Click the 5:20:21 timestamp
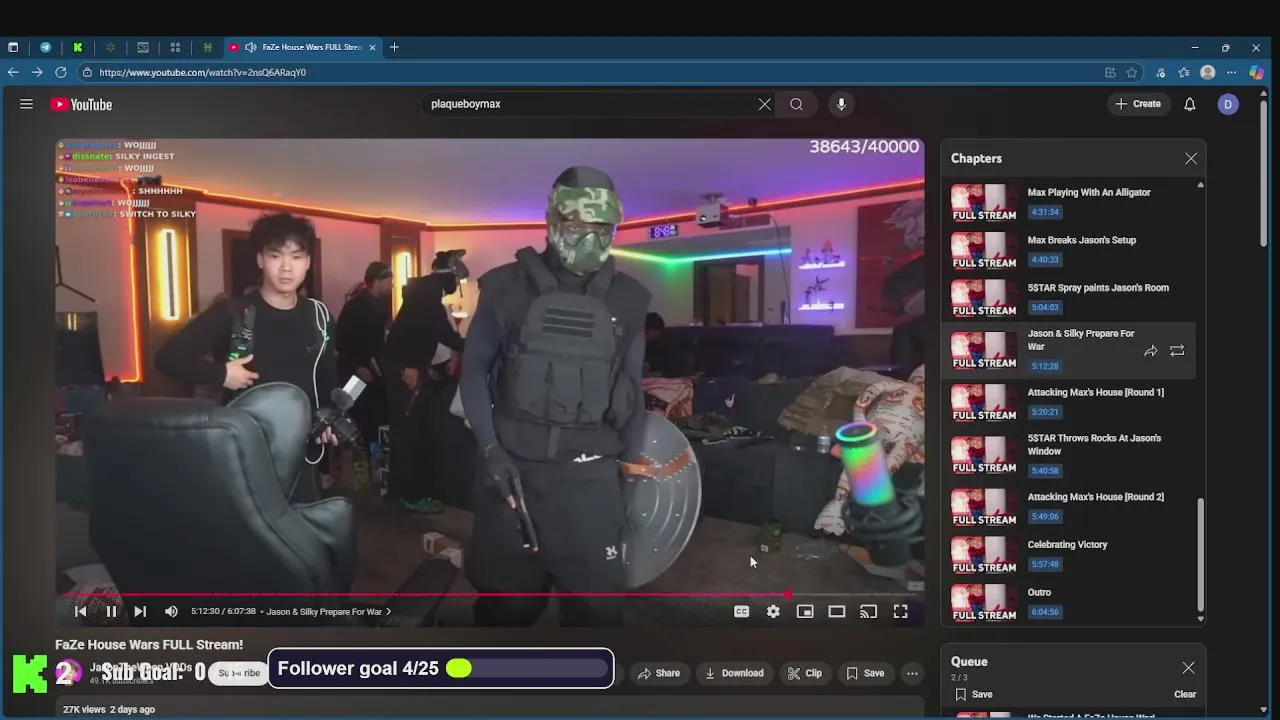The height and width of the screenshot is (720, 1280). coord(1044,412)
